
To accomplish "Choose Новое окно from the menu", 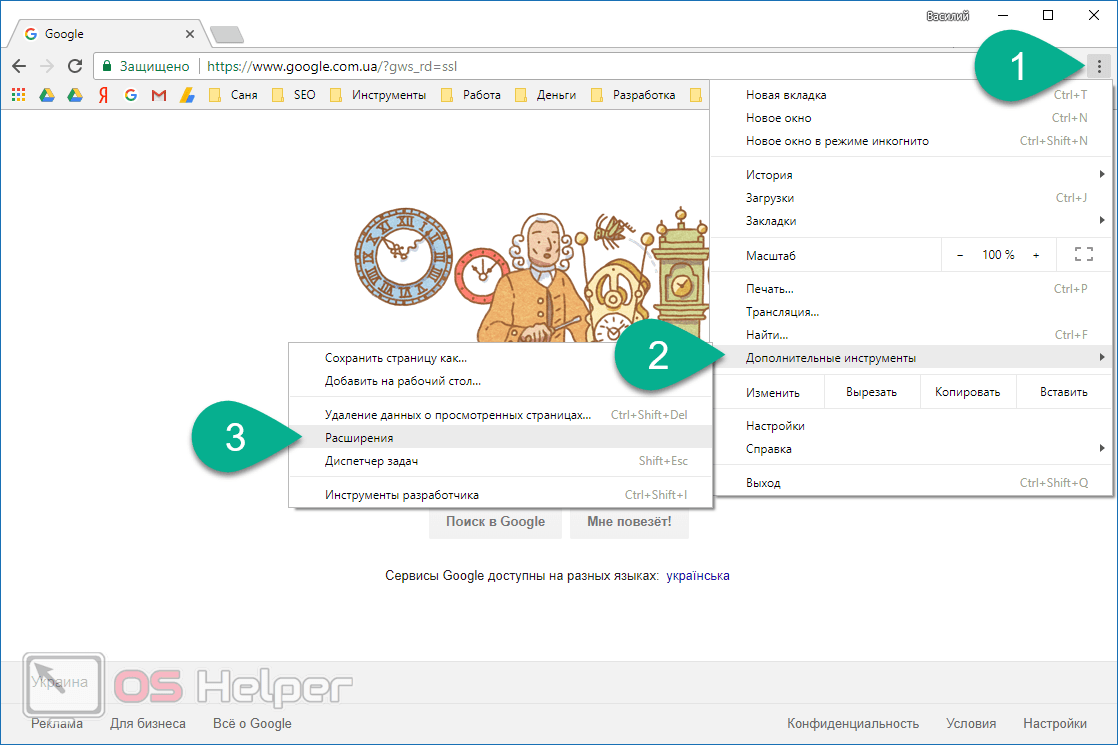I will coord(911,118).
